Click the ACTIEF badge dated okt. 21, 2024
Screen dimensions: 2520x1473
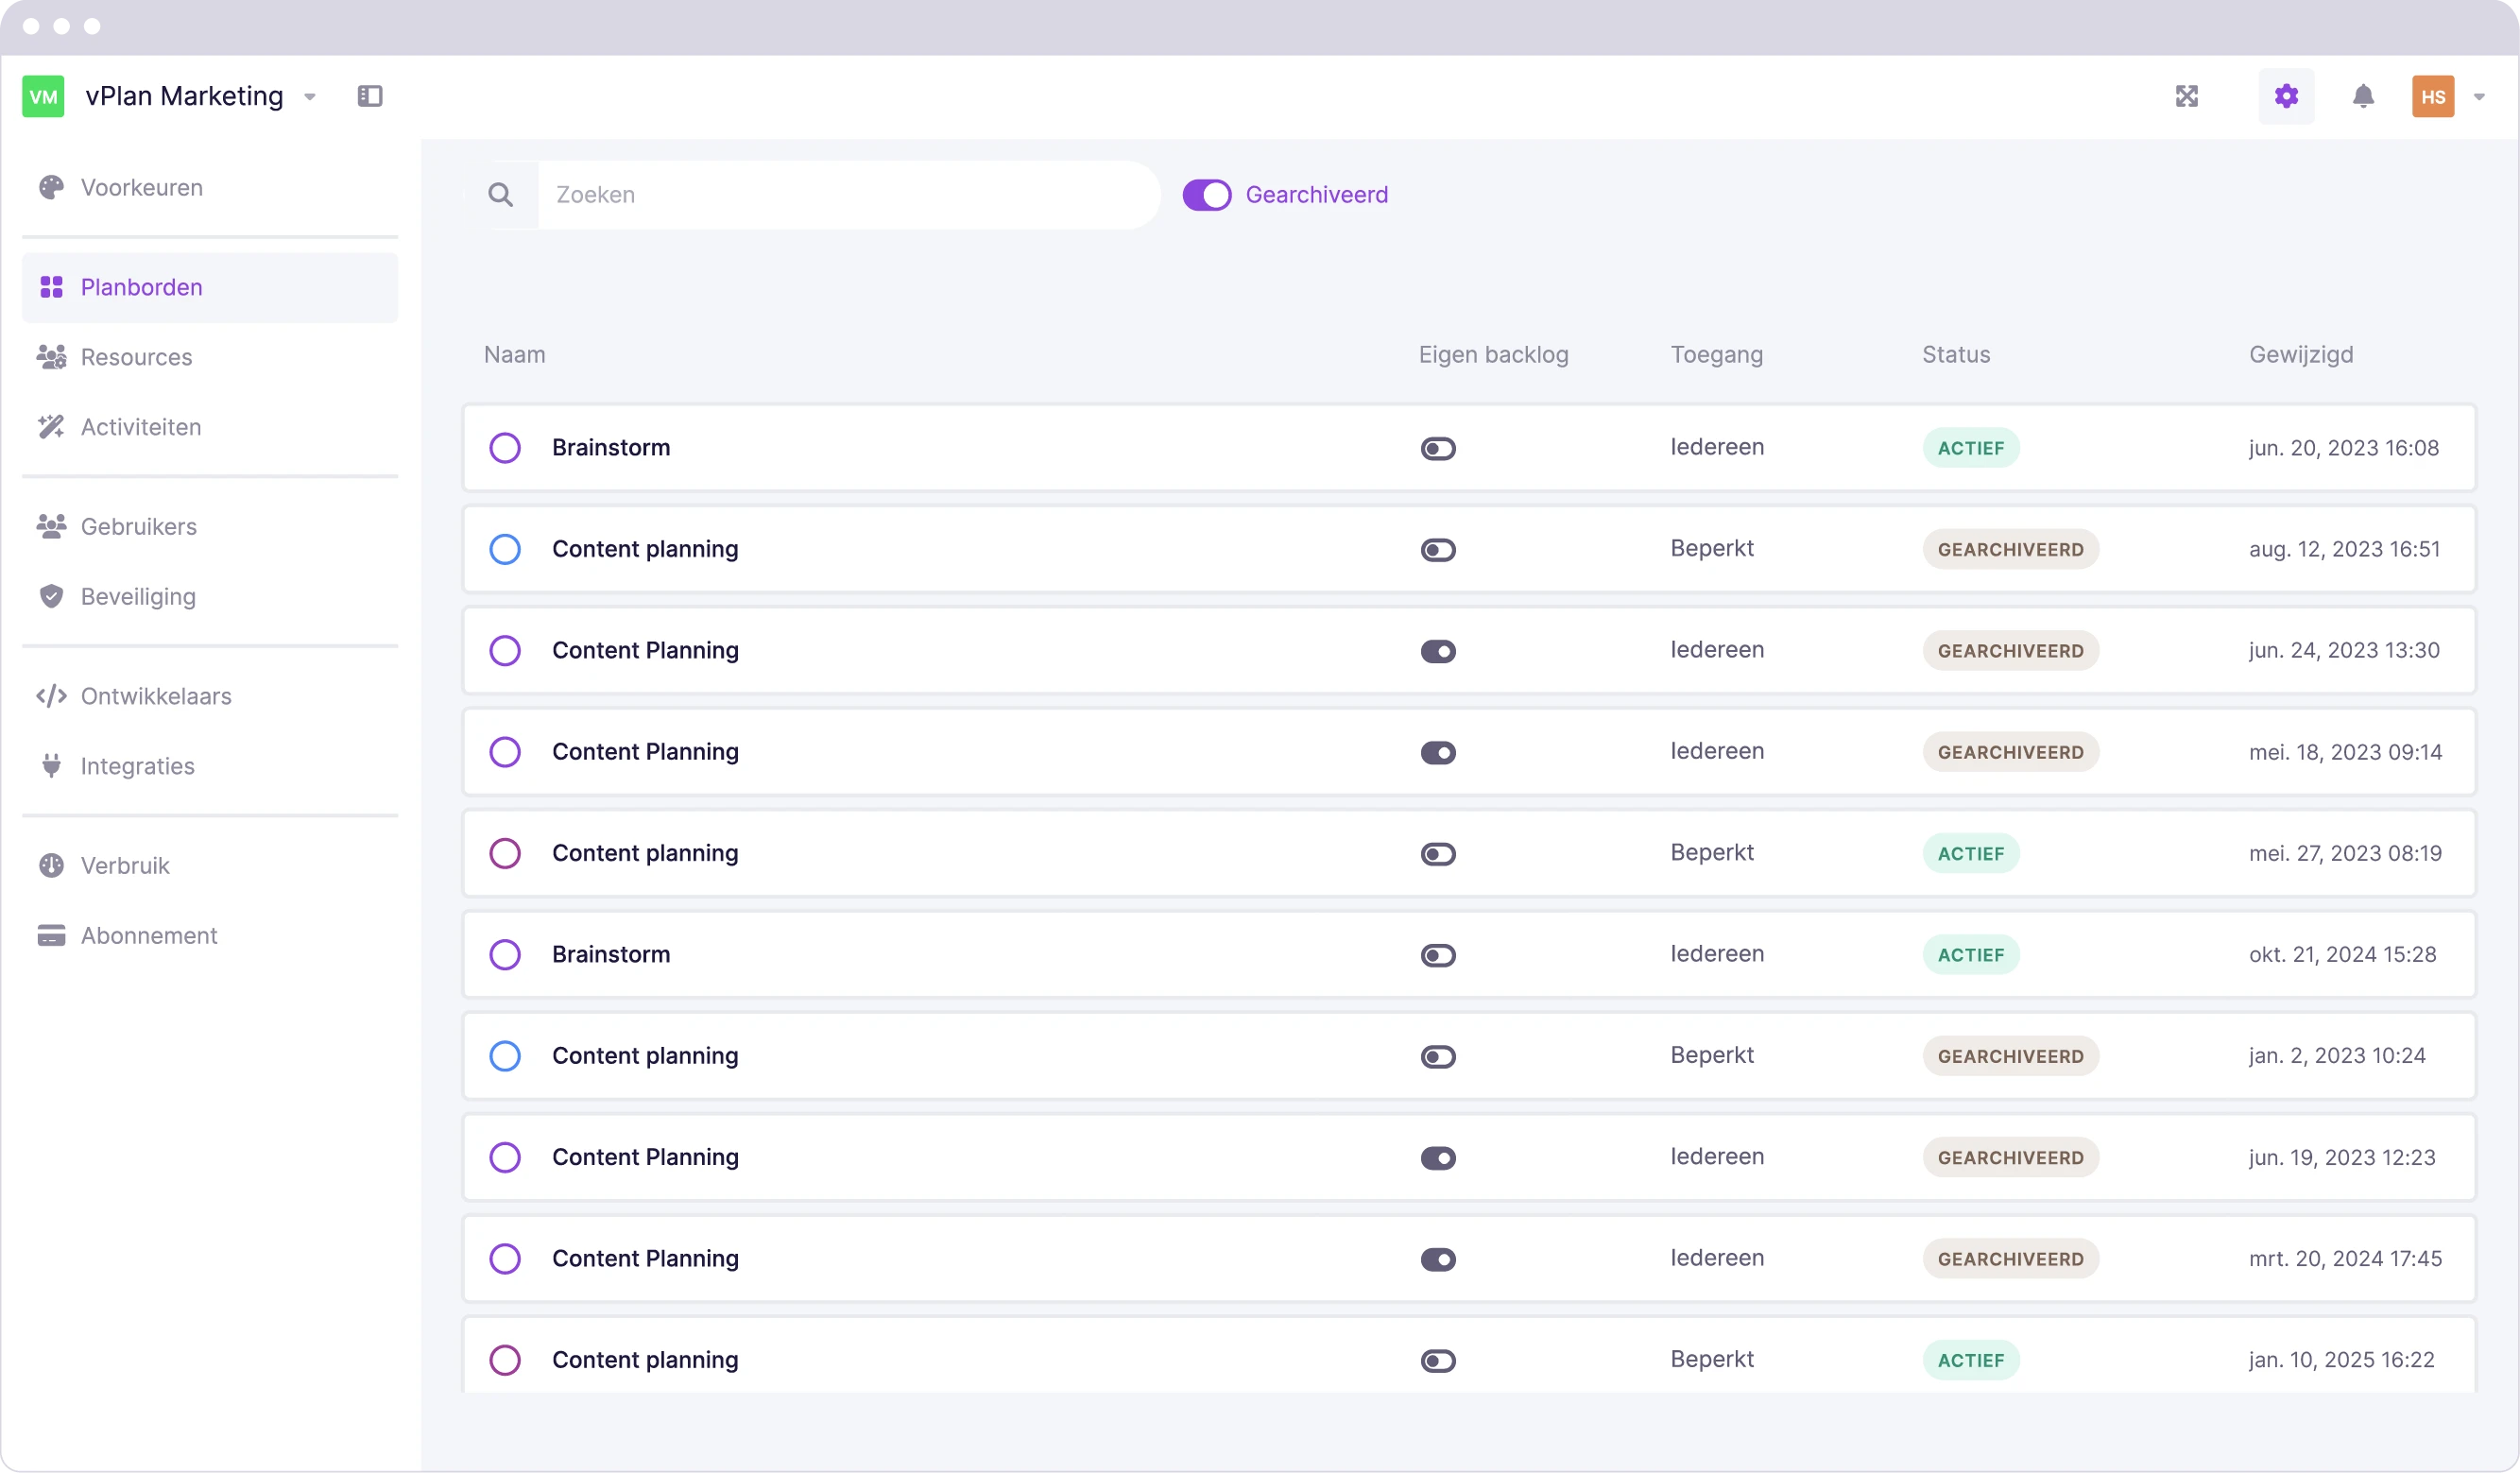1970,954
